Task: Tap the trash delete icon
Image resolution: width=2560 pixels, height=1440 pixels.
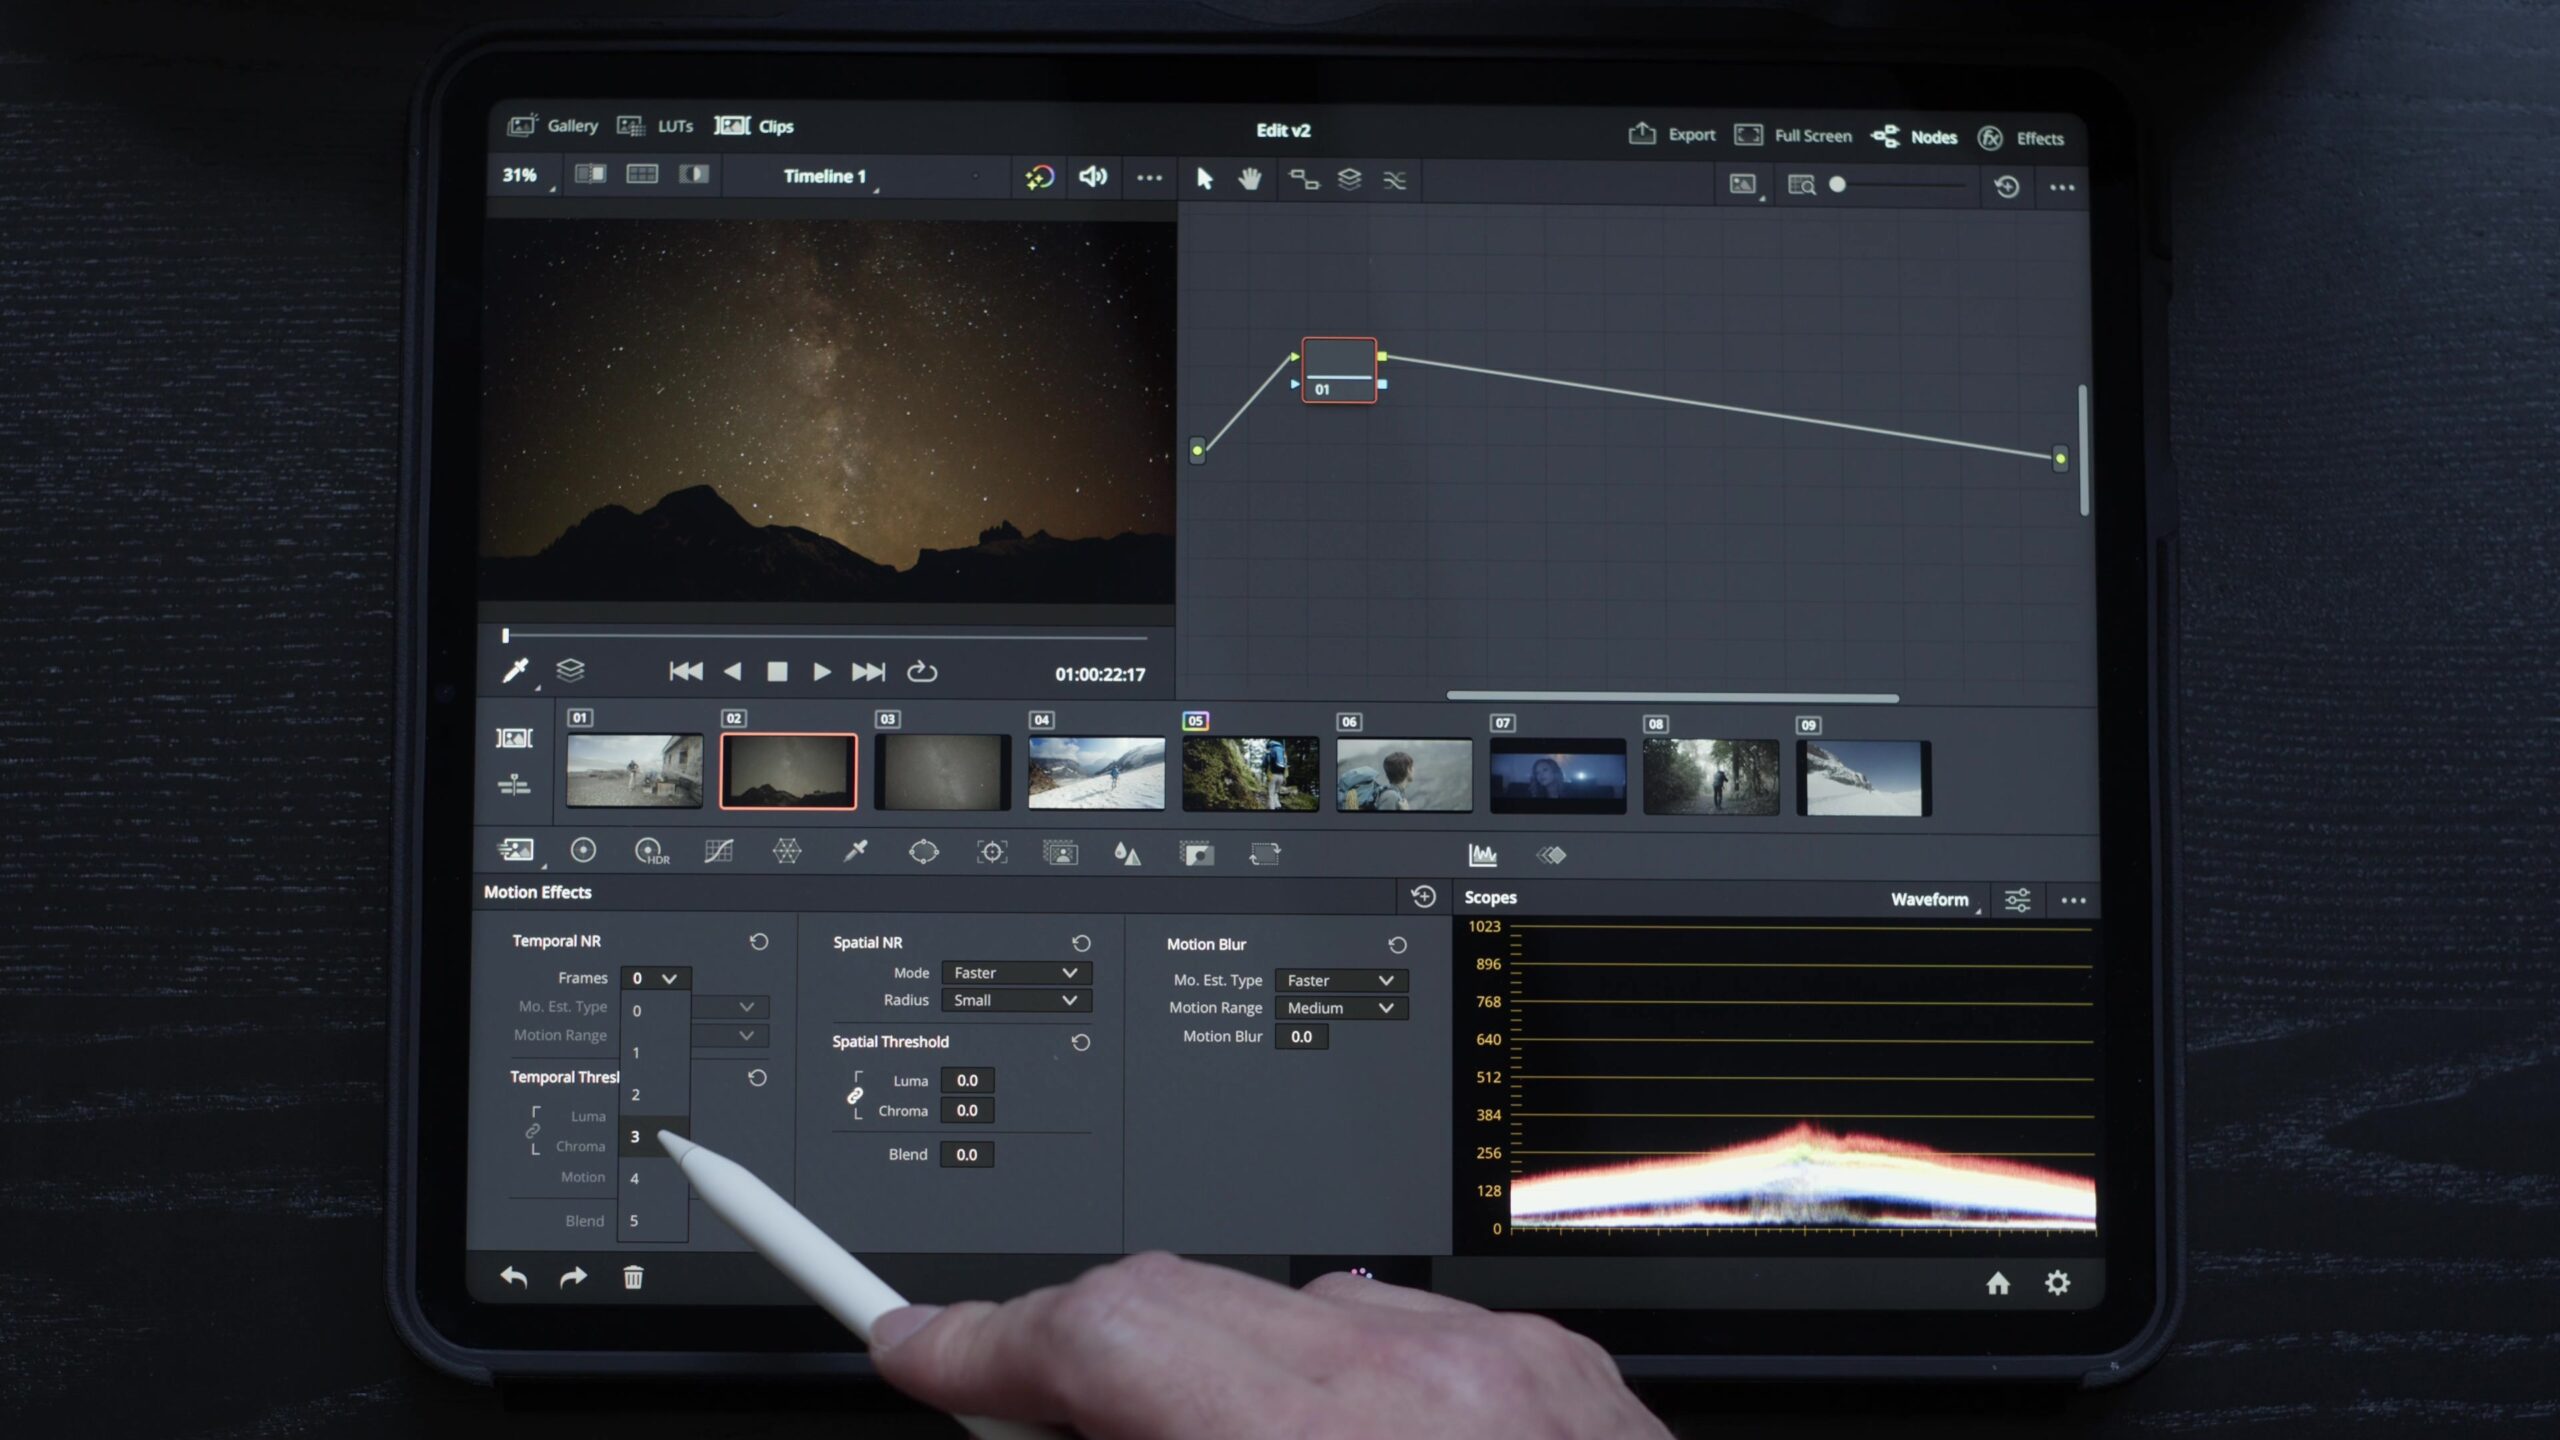Action: click(x=633, y=1277)
